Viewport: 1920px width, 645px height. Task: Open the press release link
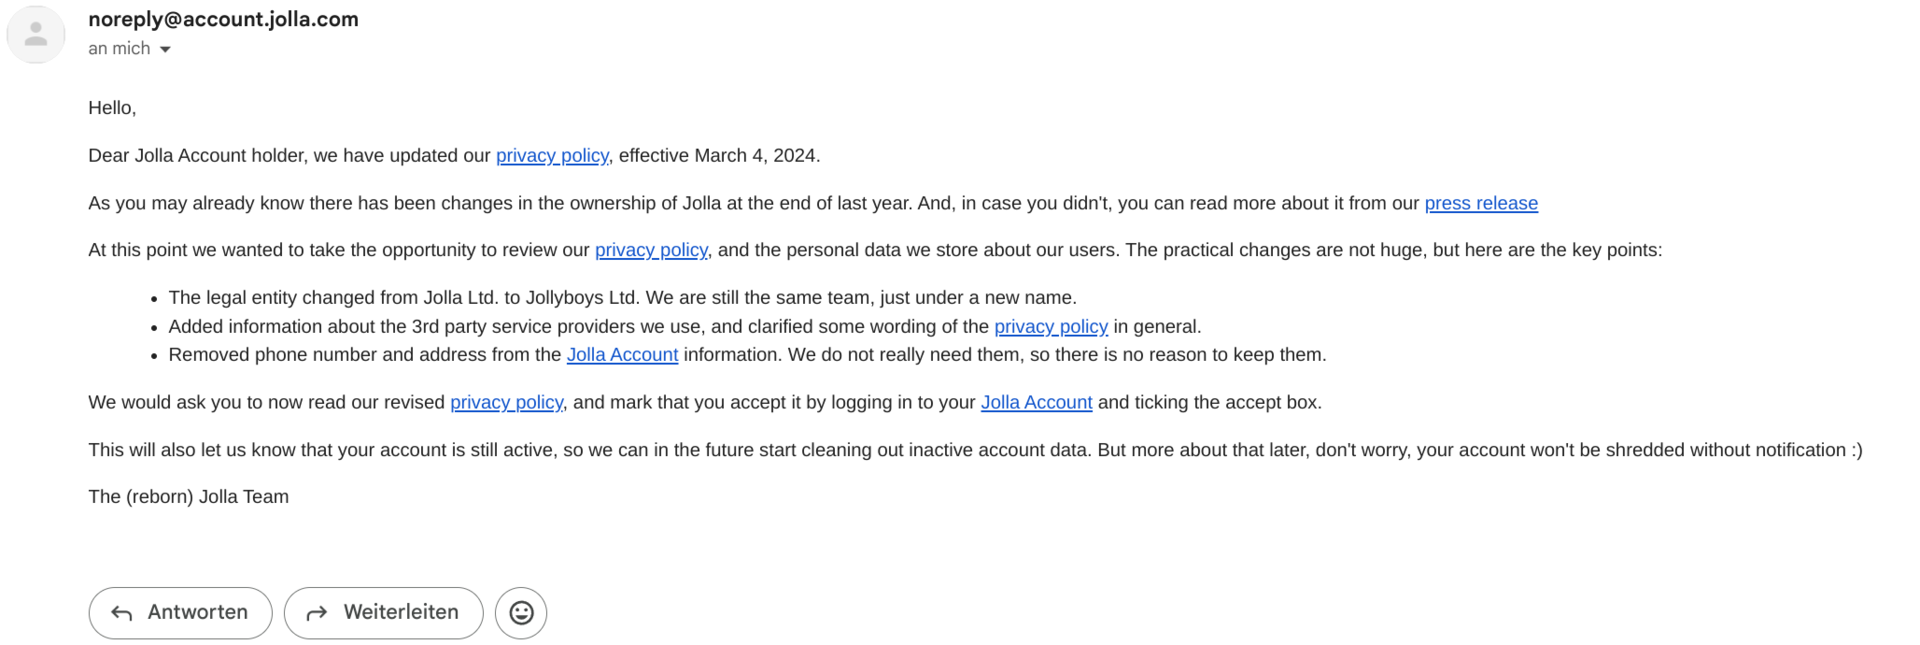(x=1480, y=203)
